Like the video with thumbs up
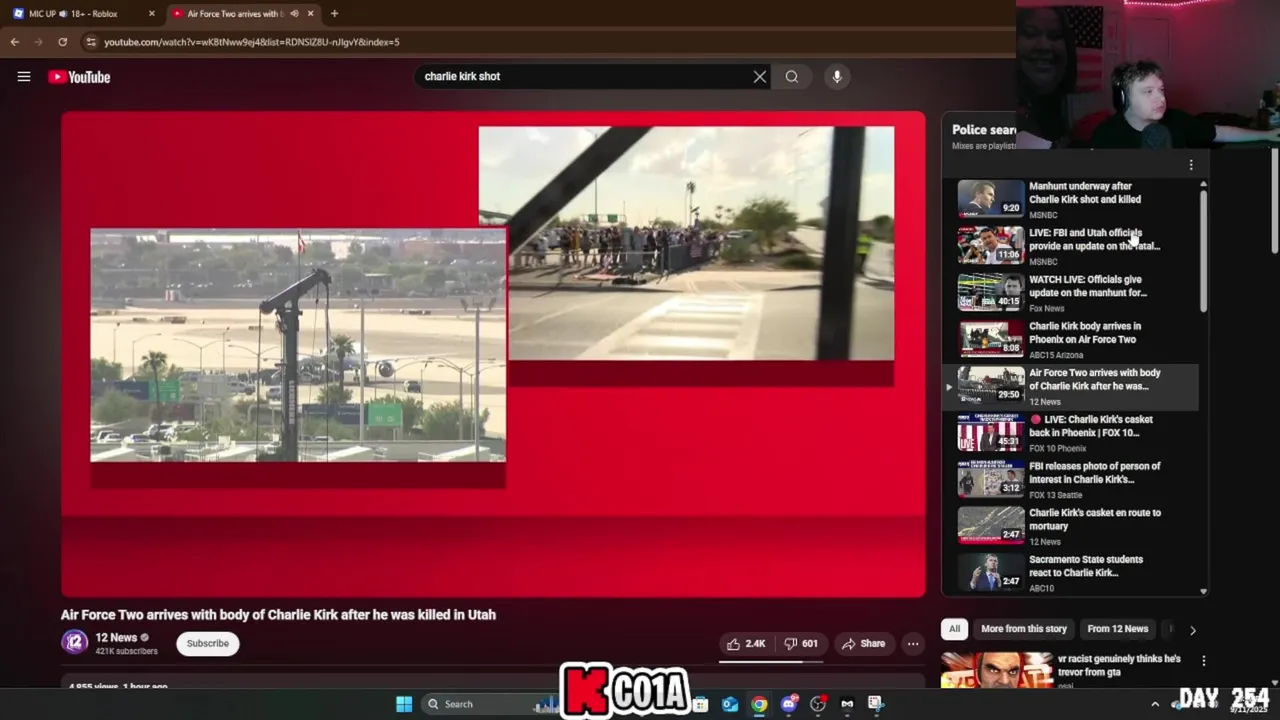This screenshot has height=720, width=1280. click(745, 644)
